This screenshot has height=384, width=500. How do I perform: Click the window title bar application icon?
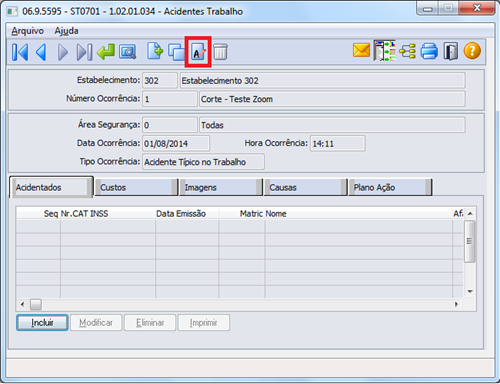pos(12,12)
